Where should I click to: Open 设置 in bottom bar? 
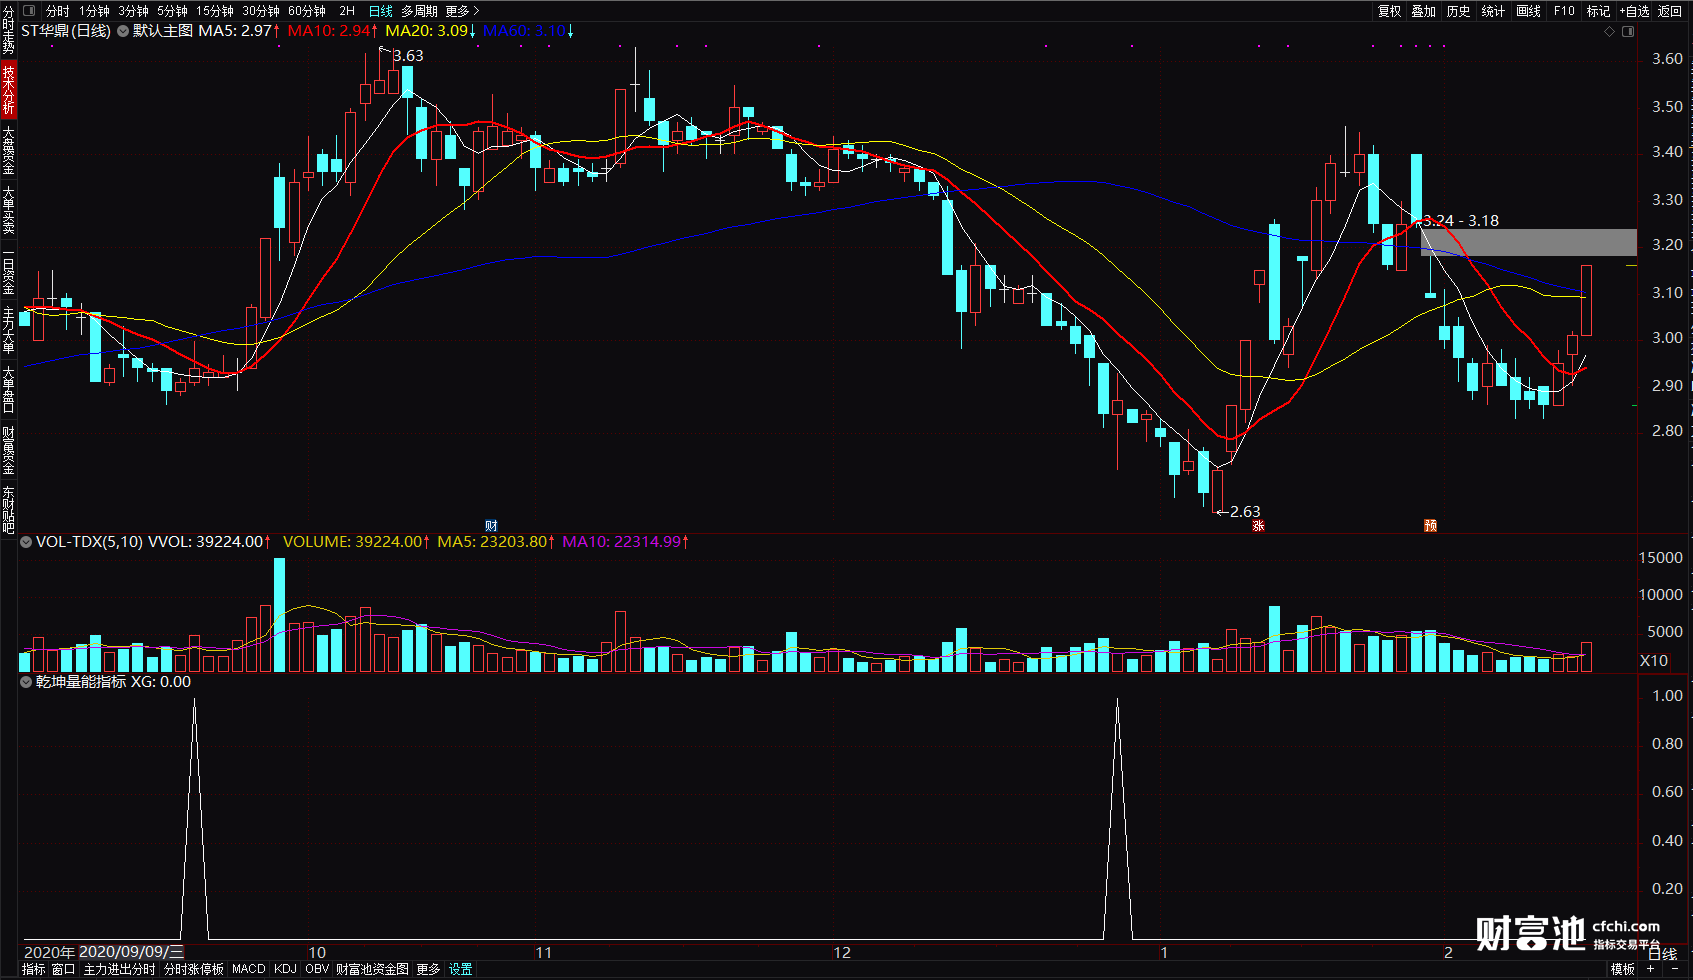(460, 969)
